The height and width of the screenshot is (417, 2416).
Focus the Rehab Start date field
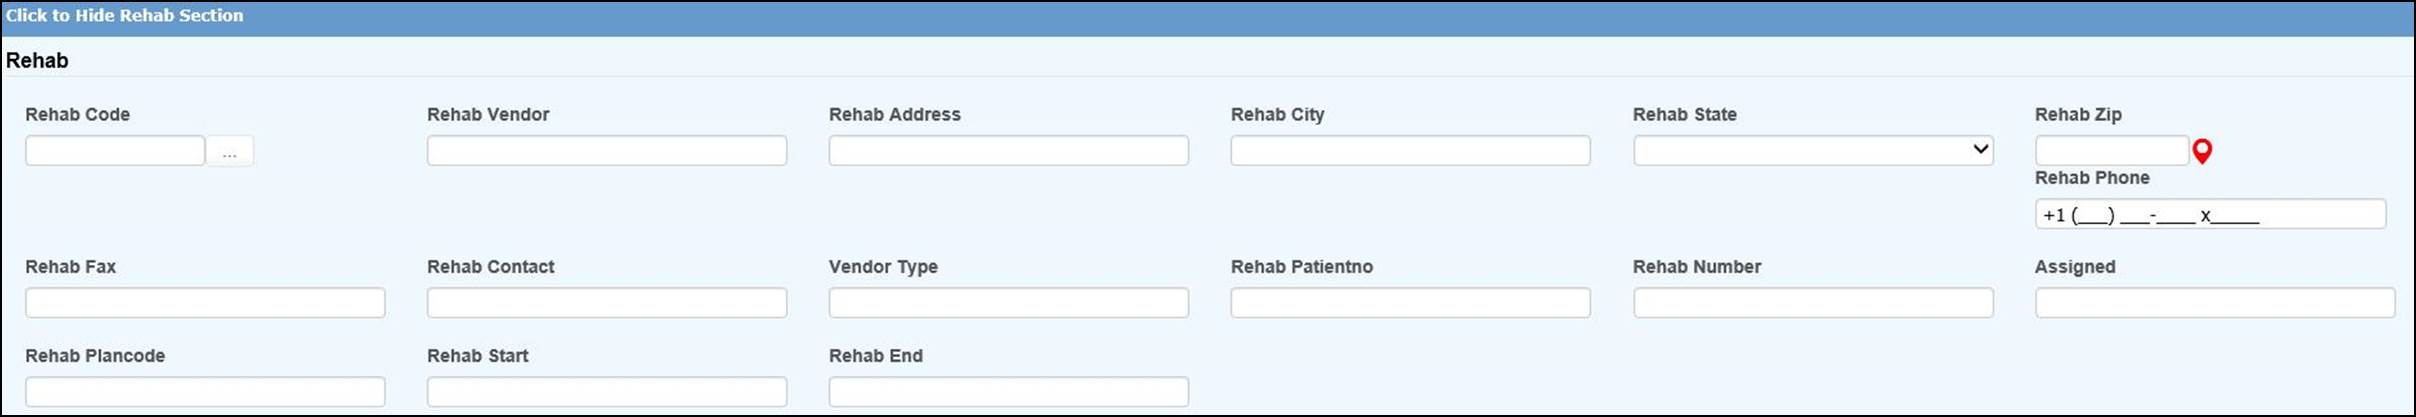click(606, 391)
